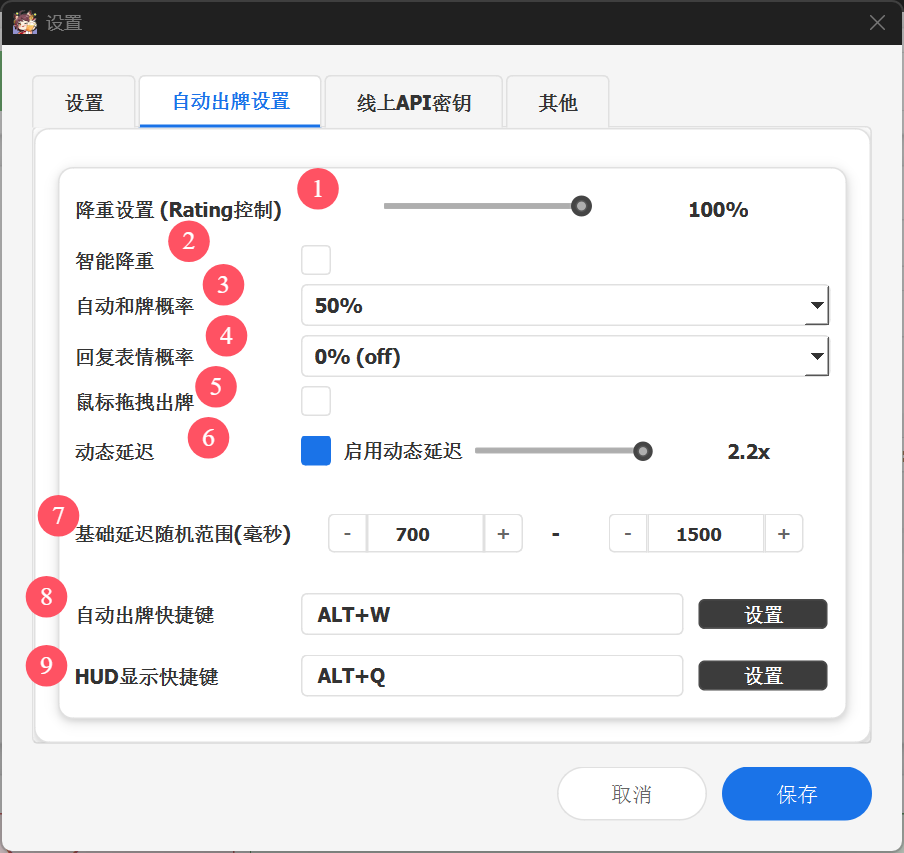Click badge 9 beside HUD显示快捷键

[46, 665]
